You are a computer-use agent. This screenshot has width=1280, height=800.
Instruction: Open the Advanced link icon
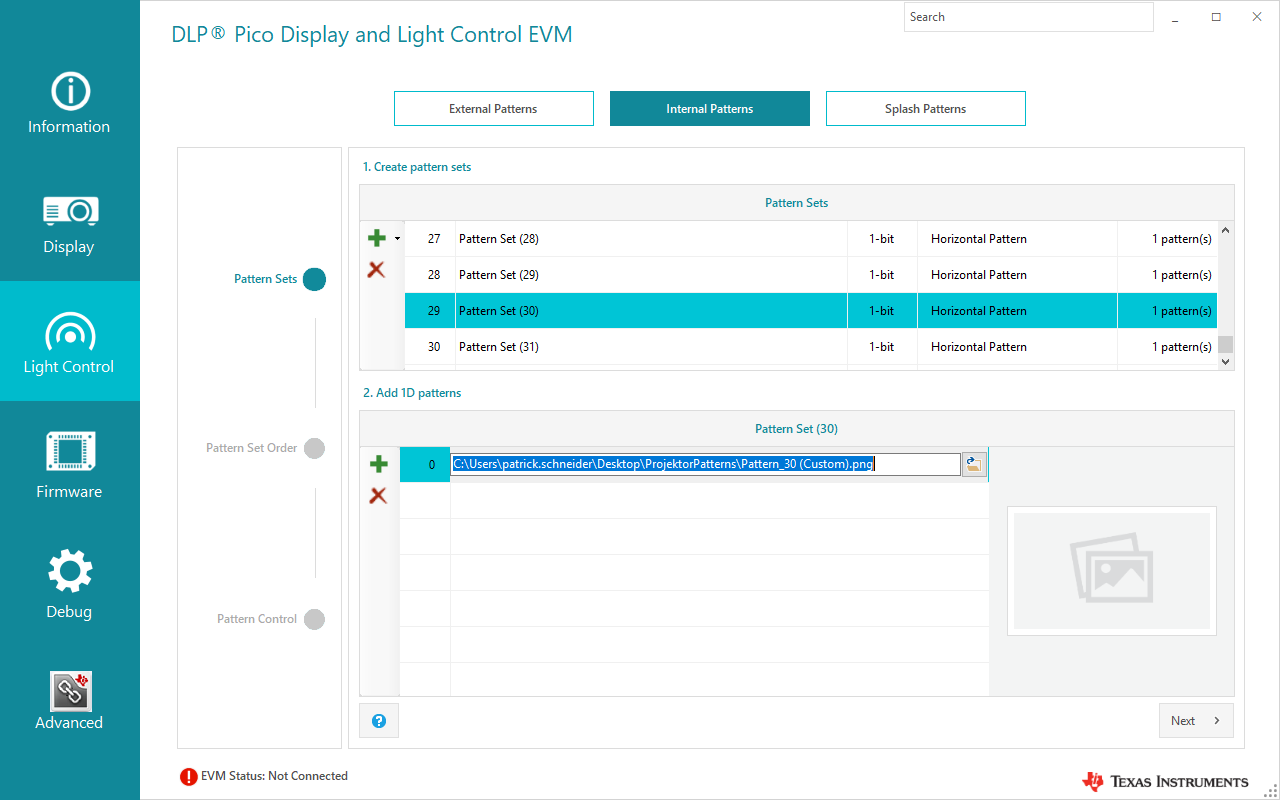click(70, 692)
